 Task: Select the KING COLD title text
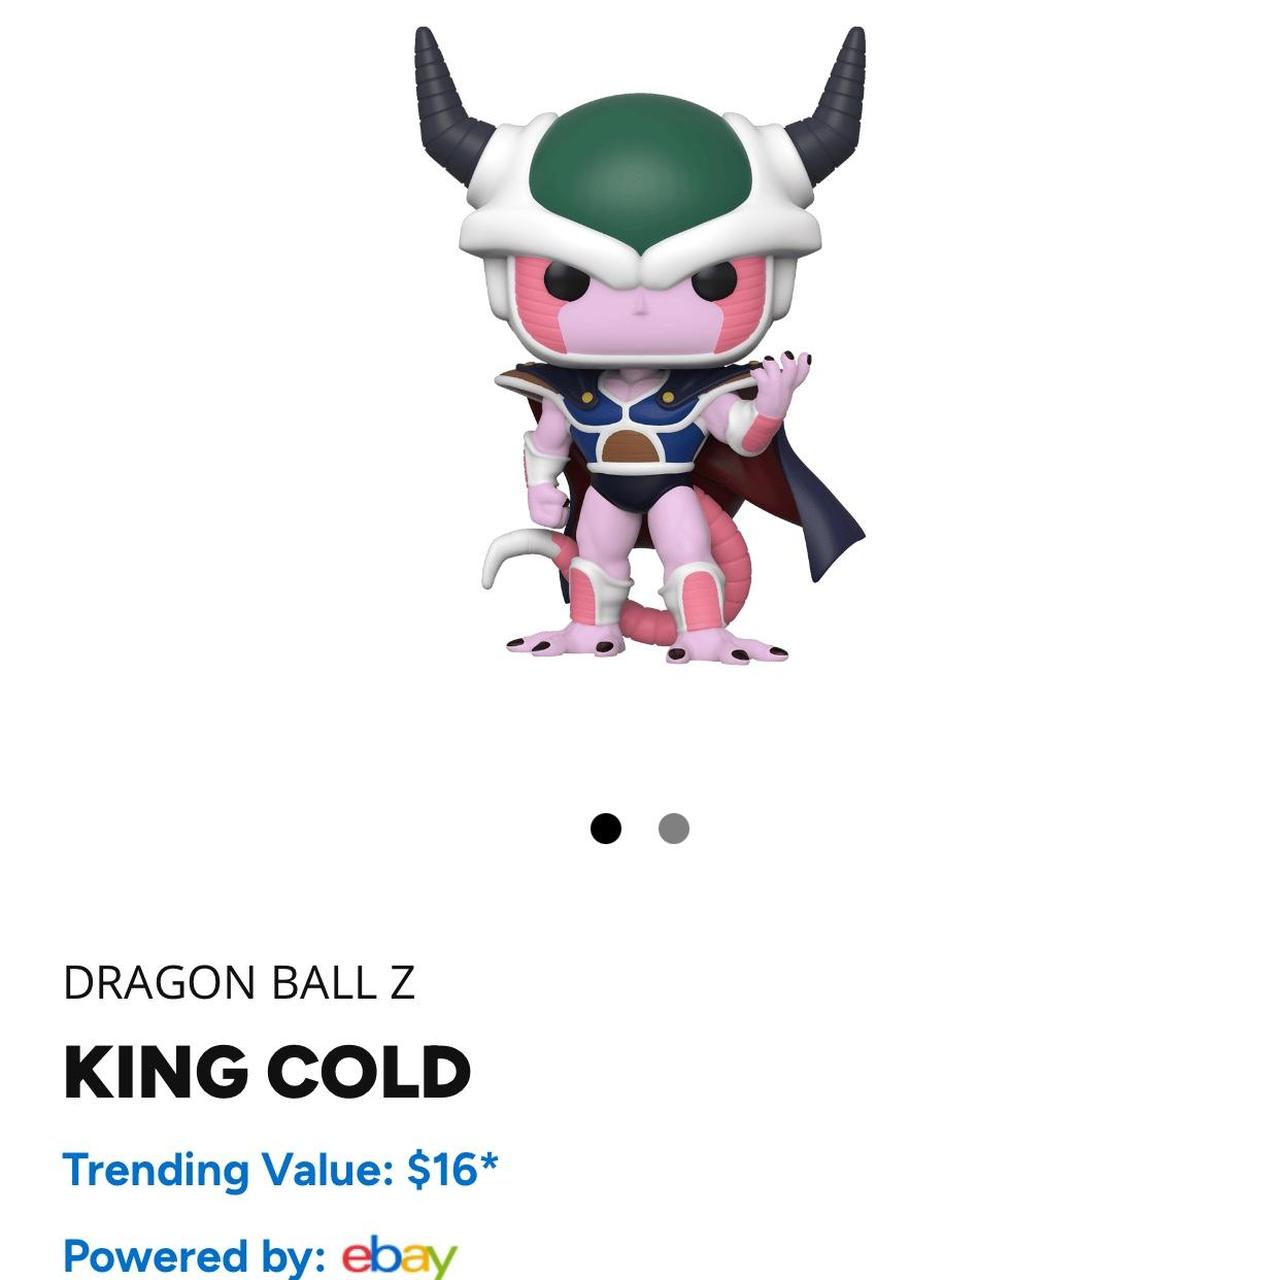(x=267, y=1072)
